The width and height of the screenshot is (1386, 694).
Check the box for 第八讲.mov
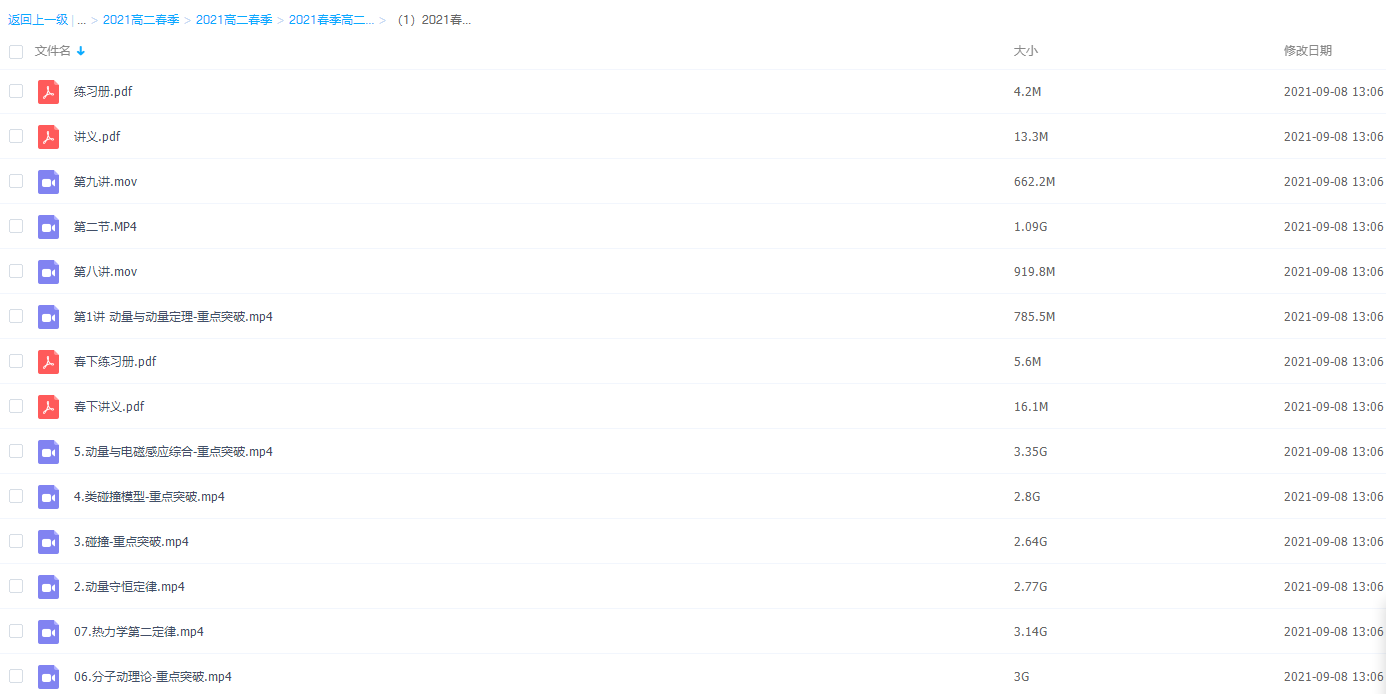tap(16, 271)
